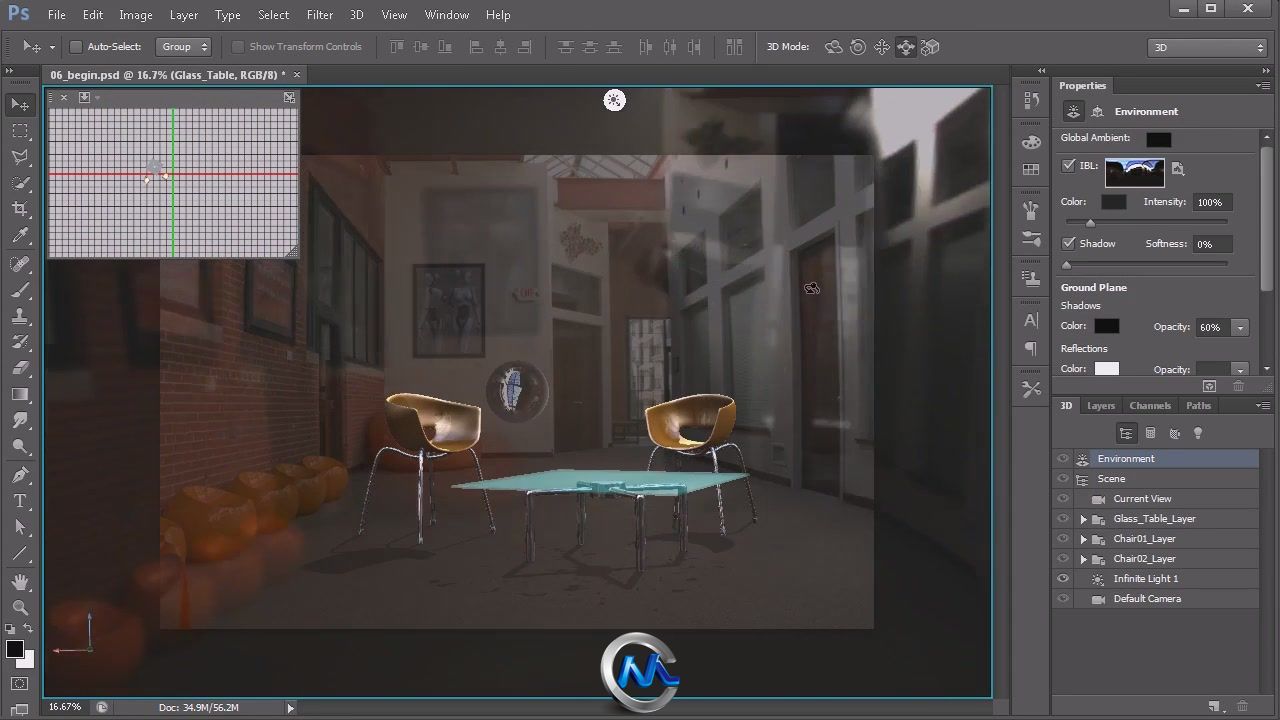Image resolution: width=1280 pixels, height=720 pixels.
Task: Open the History panel icon
Action: [x=1031, y=100]
